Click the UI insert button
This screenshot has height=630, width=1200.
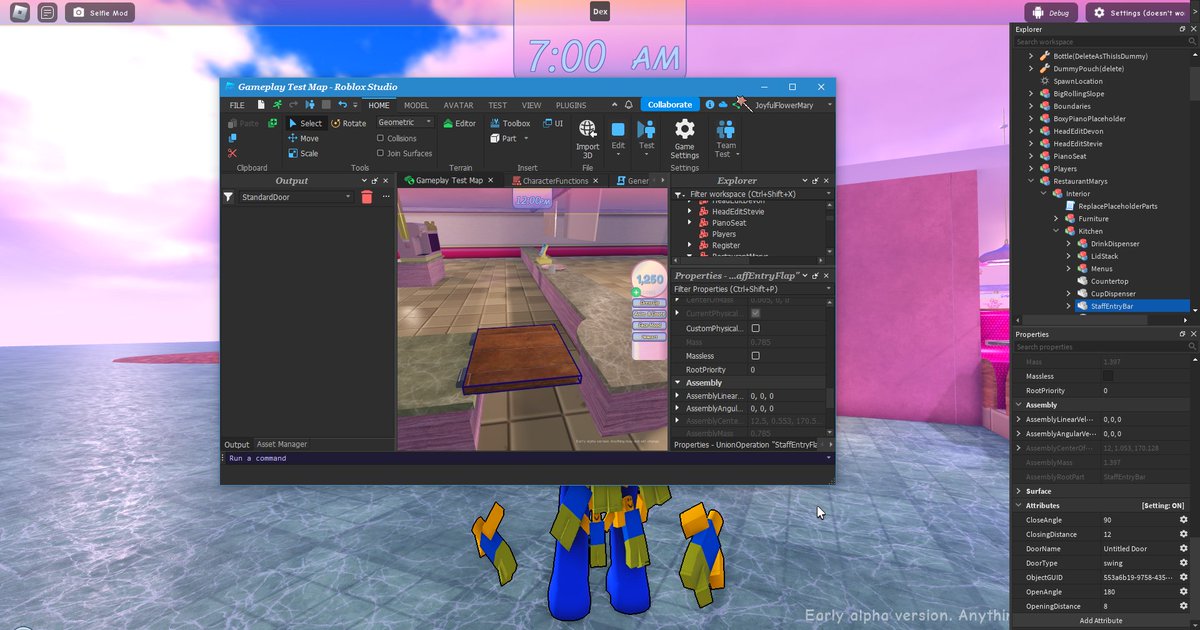[x=553, y=124]
